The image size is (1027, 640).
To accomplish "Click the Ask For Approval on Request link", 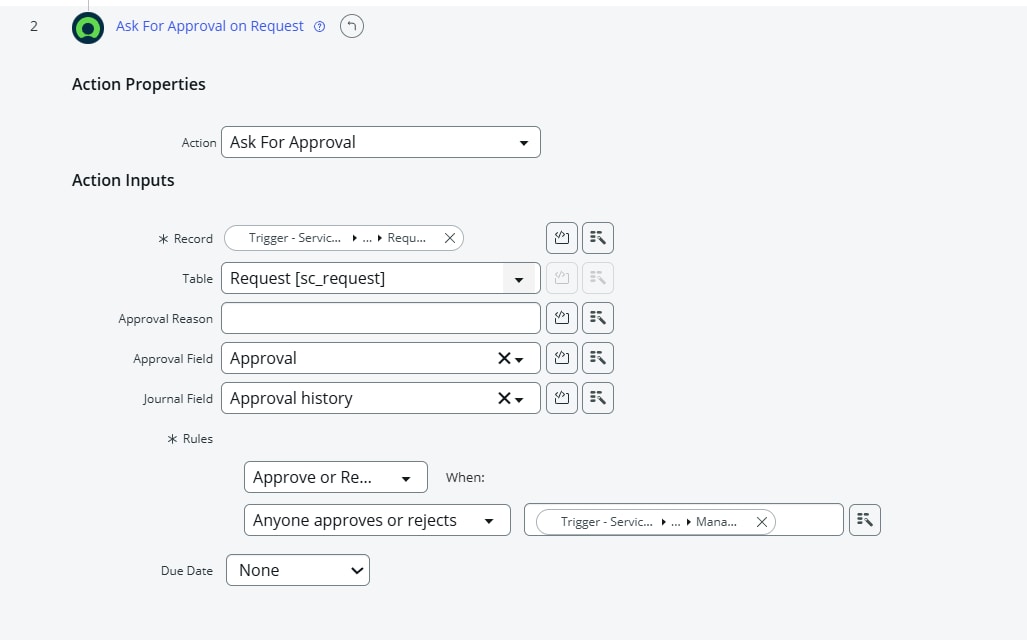I will click(x=209, y=26).
